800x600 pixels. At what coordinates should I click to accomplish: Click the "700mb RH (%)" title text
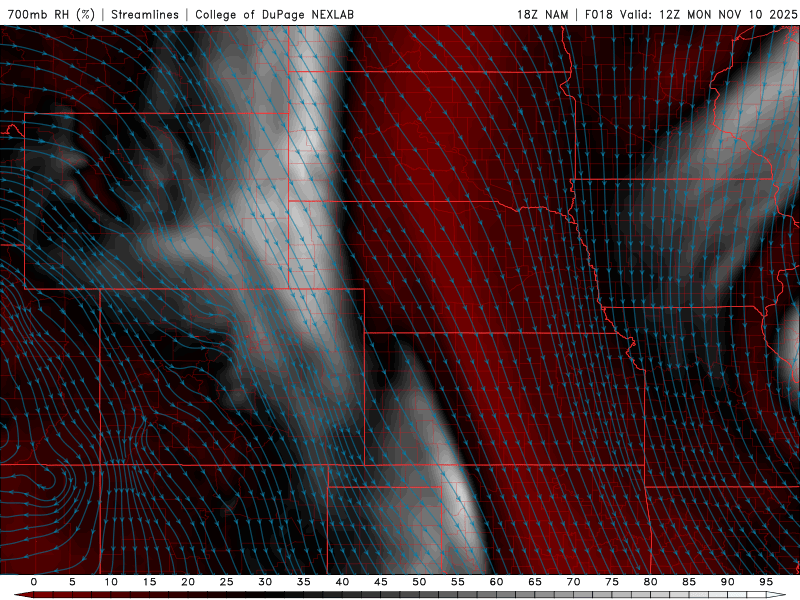tap(51, 14)
